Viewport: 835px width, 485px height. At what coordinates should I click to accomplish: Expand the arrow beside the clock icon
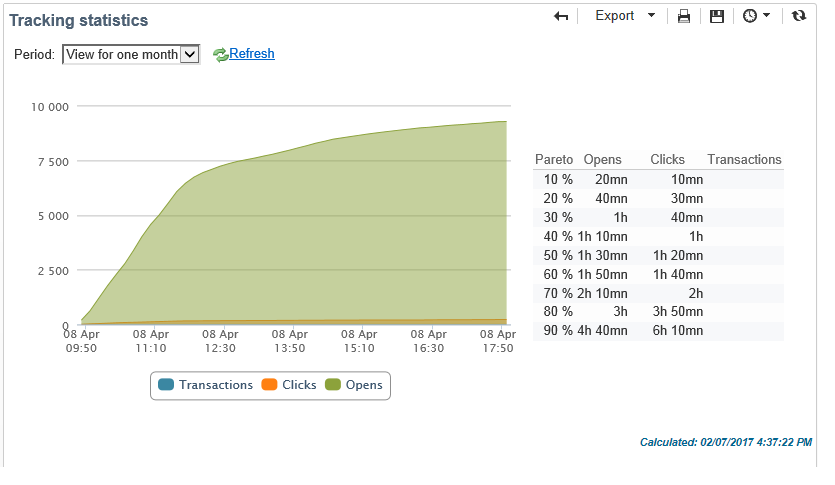pos(767,15)
